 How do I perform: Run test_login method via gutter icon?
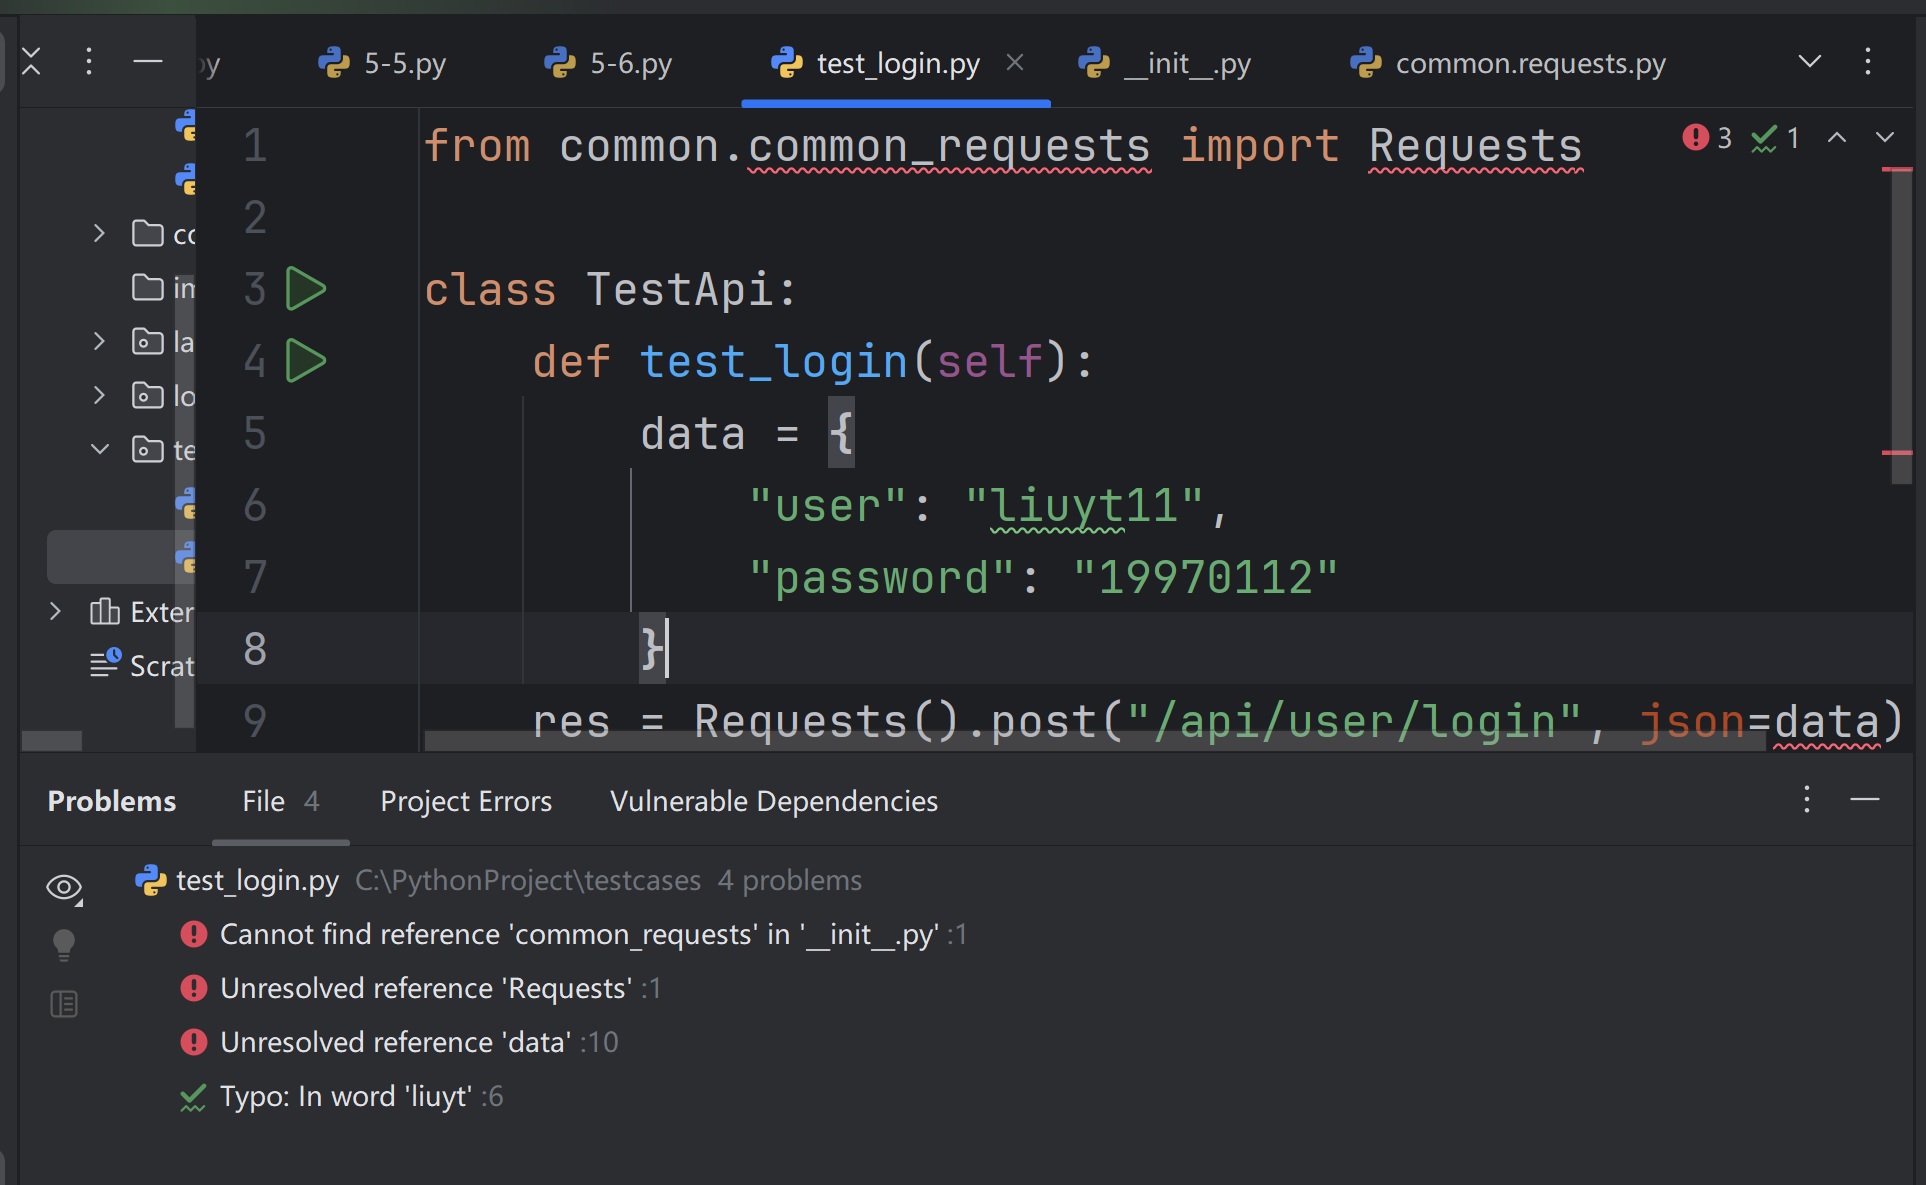tap(305, 361)
